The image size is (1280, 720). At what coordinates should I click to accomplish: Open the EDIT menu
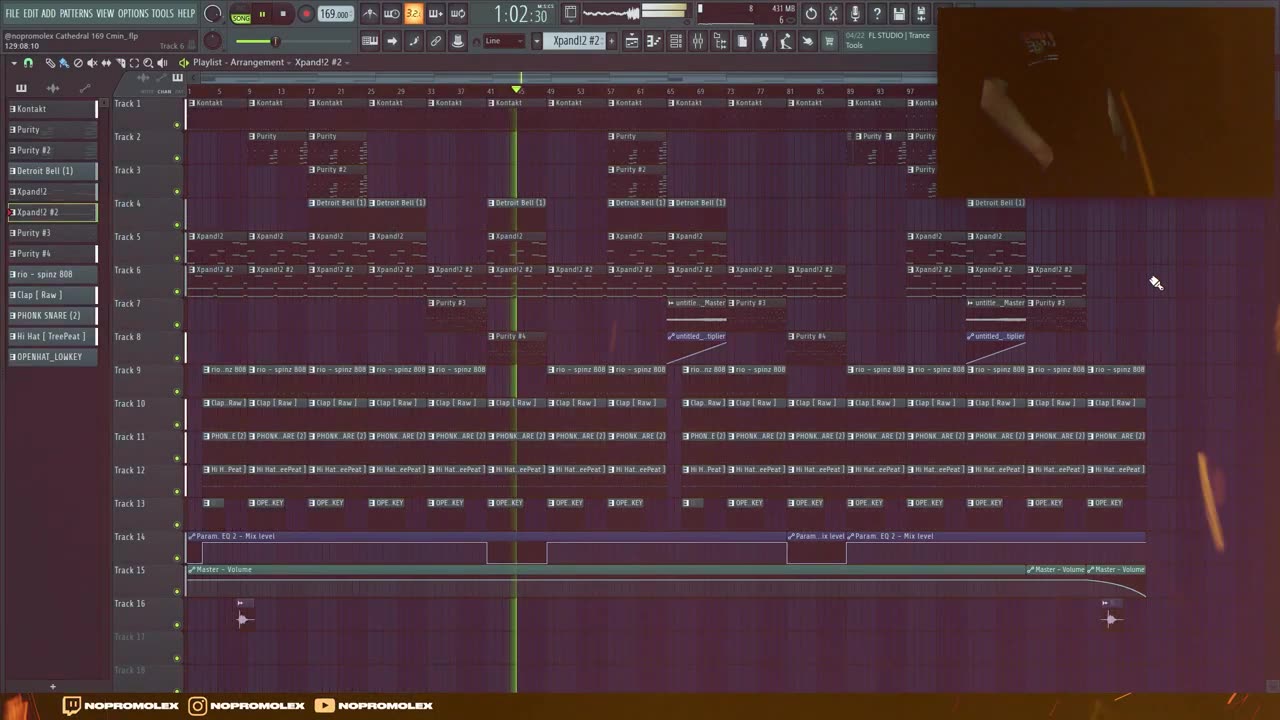pos(31,13)
